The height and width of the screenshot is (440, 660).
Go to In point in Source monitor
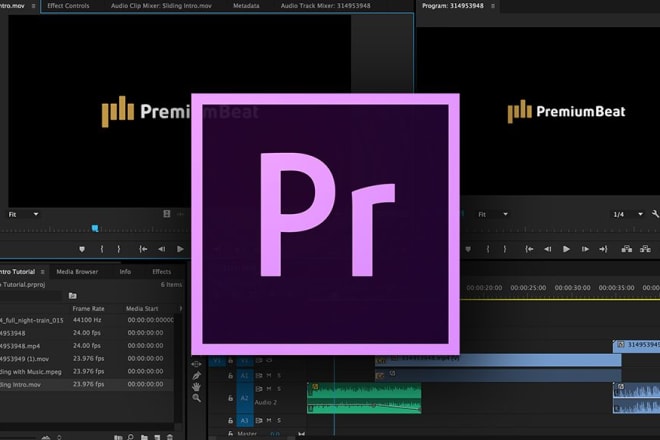point(143,249)
